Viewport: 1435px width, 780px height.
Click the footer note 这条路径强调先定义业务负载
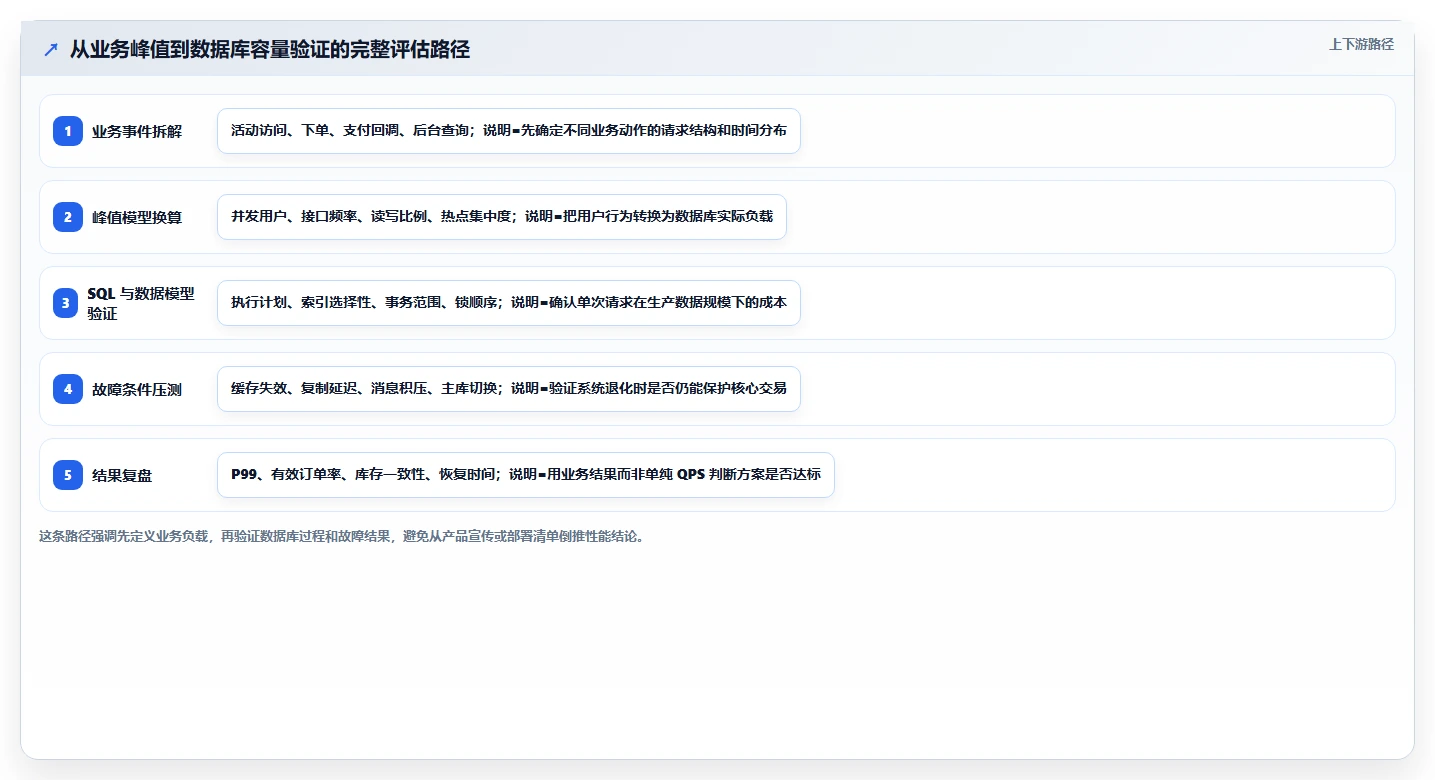point(342,536)
